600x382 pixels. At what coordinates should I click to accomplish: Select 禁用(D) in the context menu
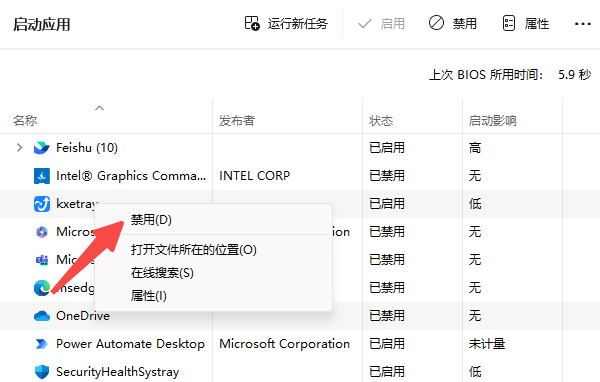tap(151, 220)
